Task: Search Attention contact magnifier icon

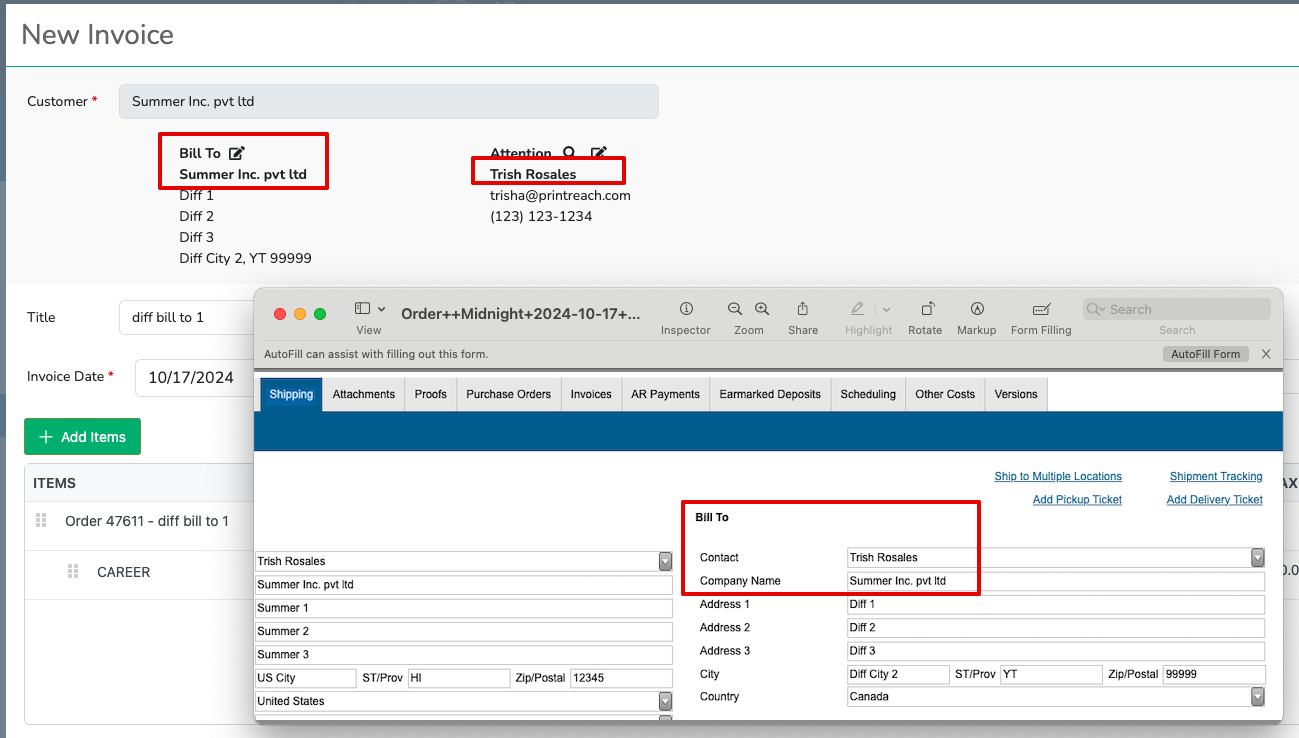Action: click(569, 153)
